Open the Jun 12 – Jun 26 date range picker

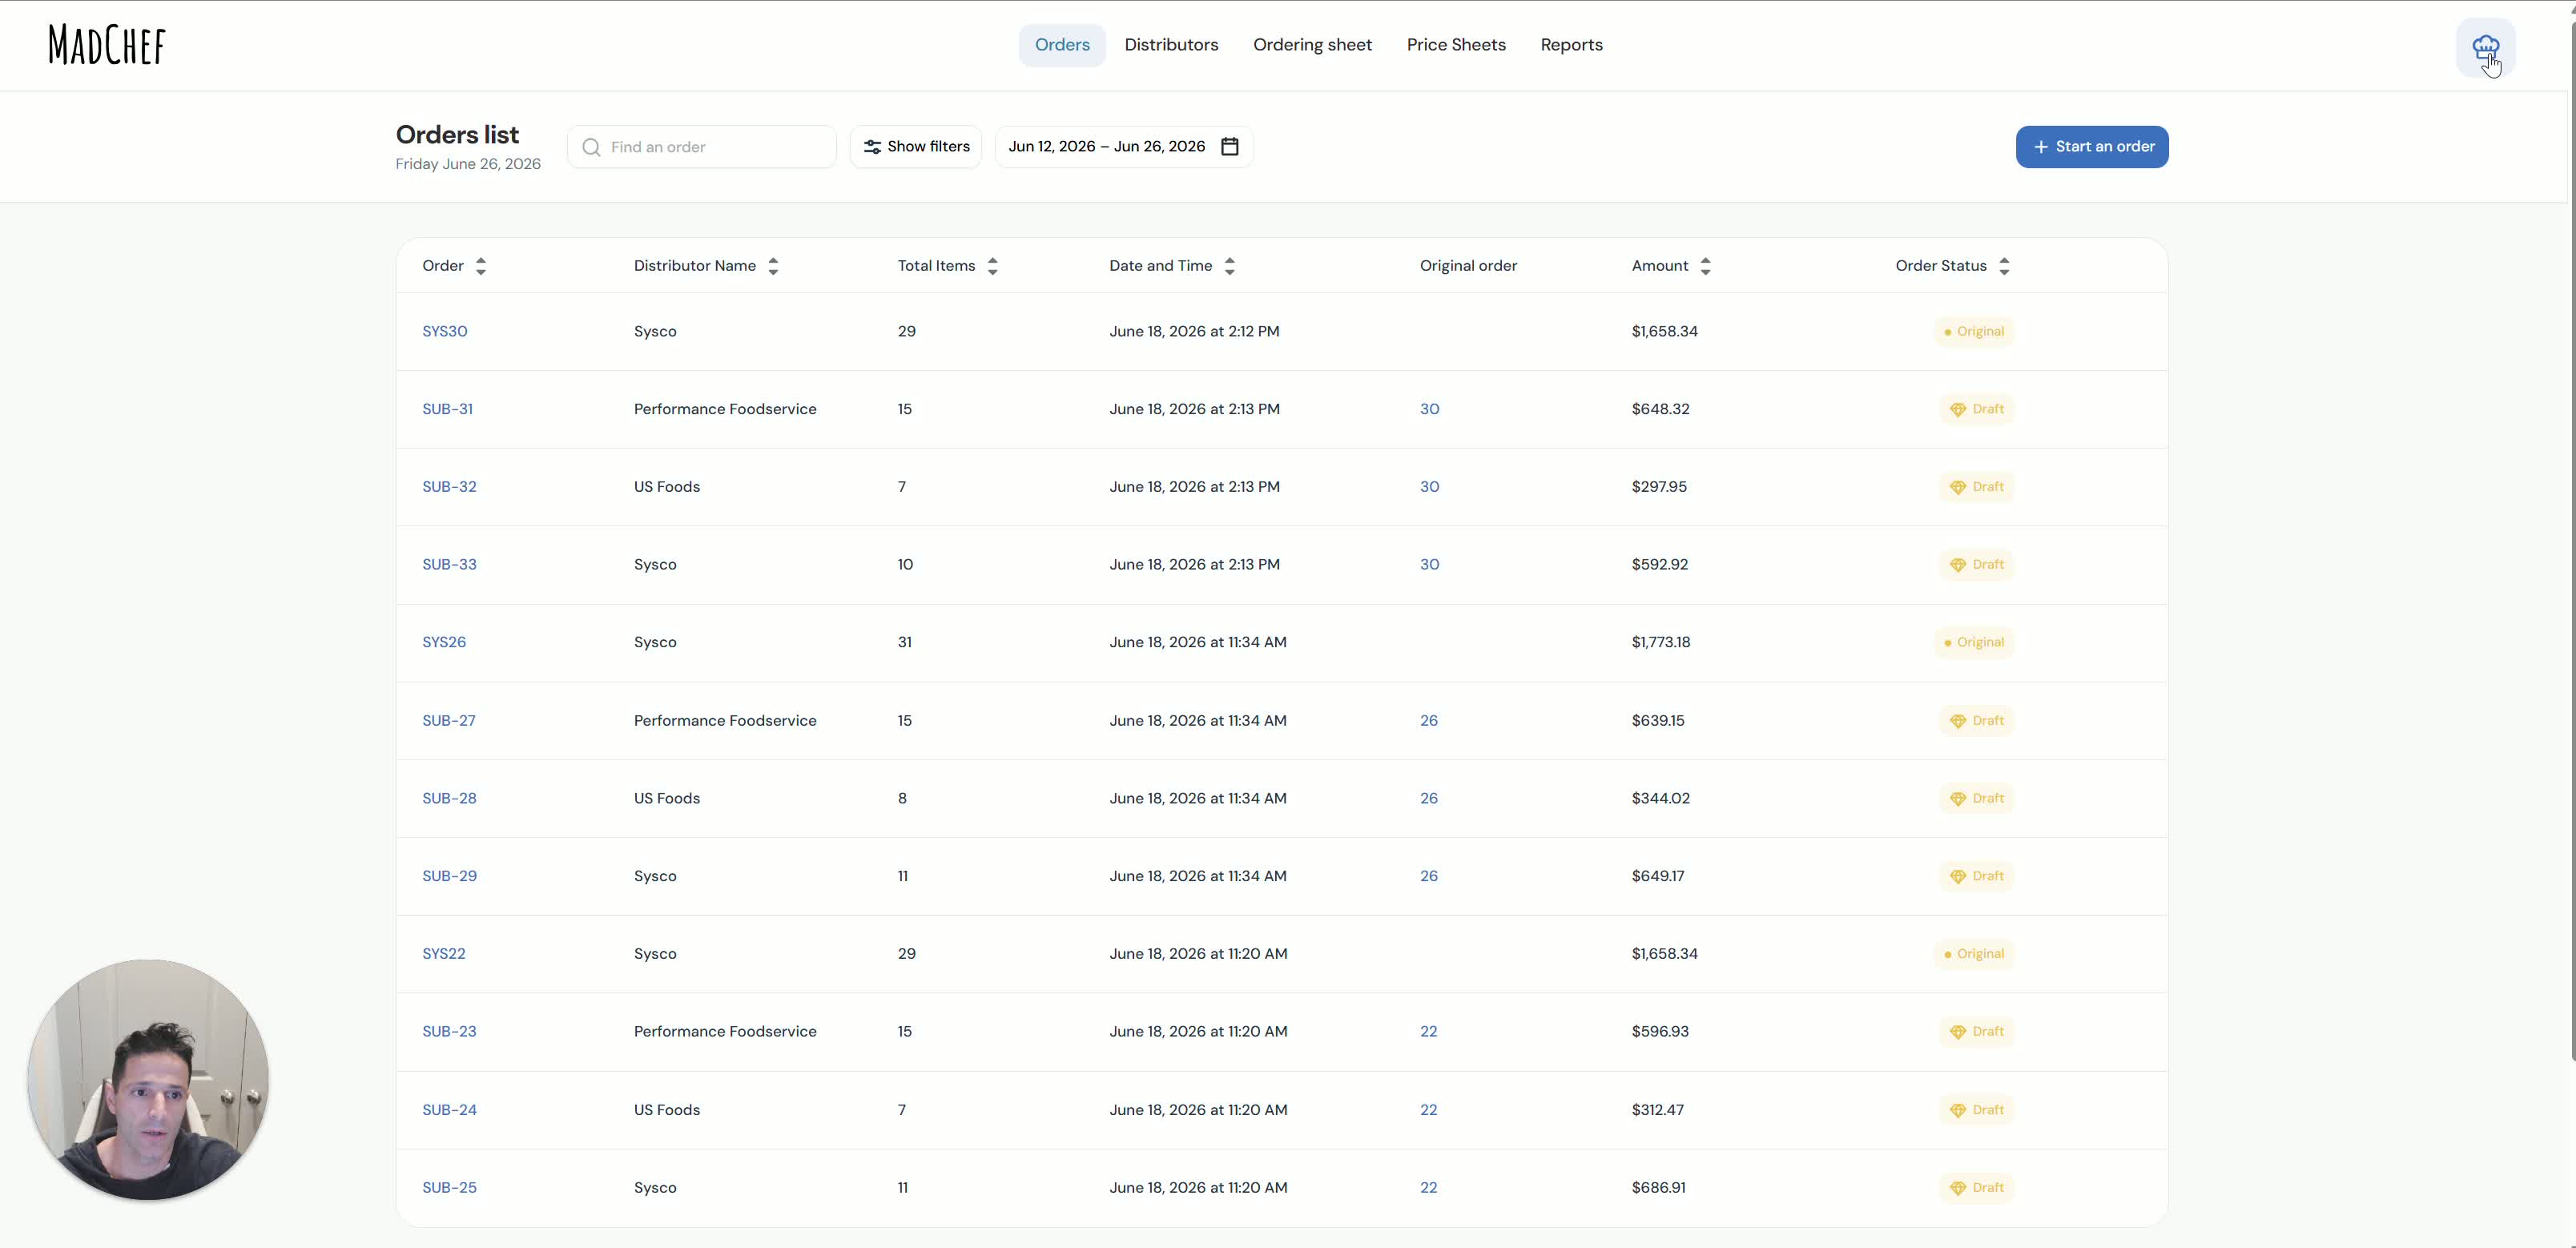[x=1124, y=147]
